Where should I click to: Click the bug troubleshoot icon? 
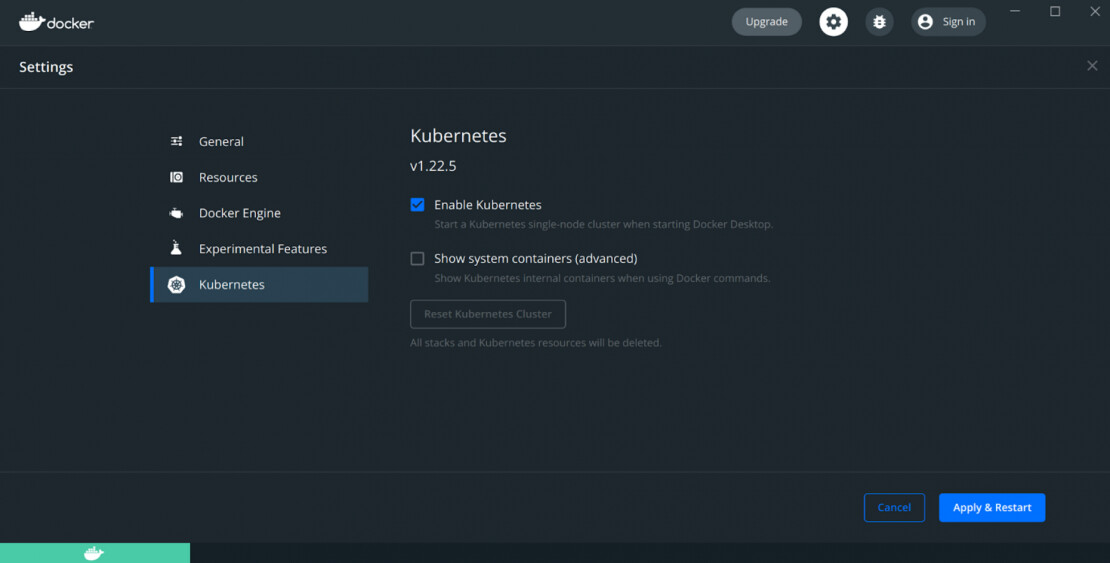[x=879, y=22]
